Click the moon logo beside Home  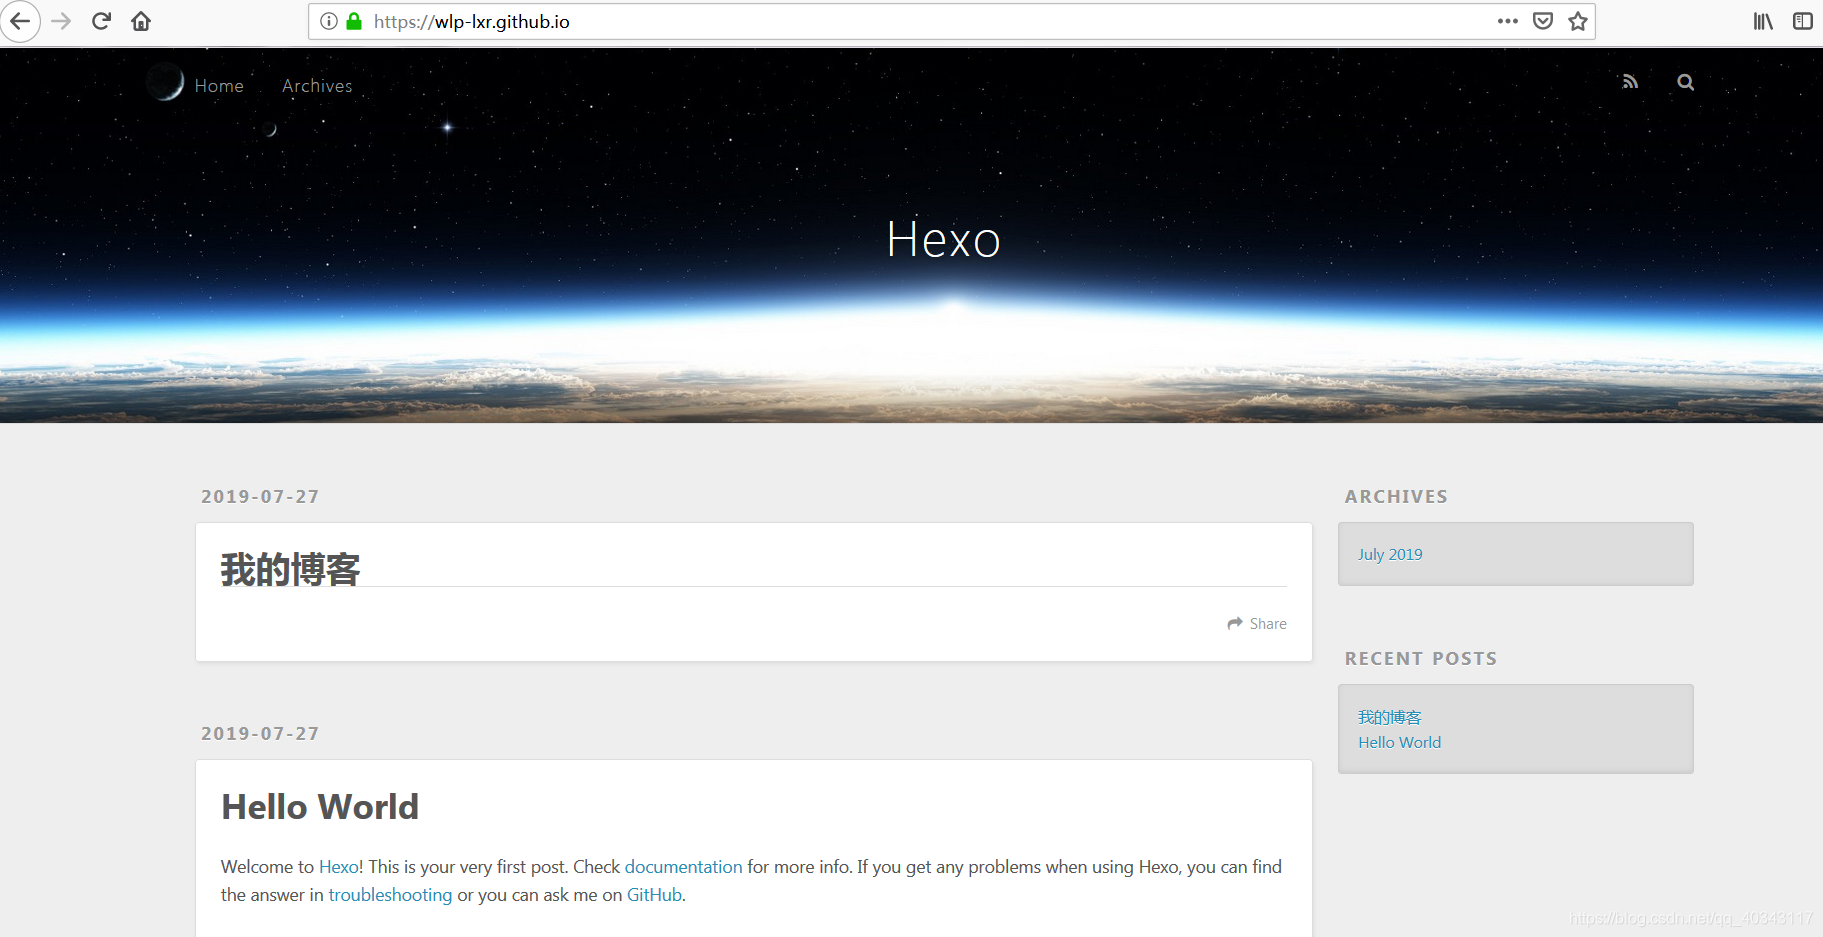click(x=165, y=82)
